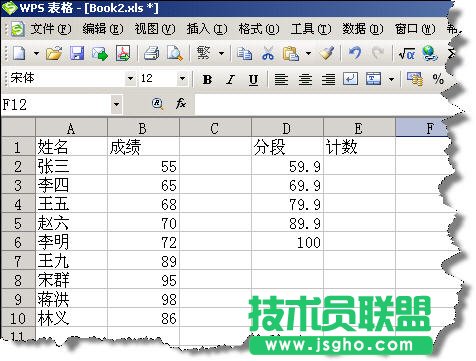Click the fx Insert Function icon
This screenshot has width=476, height=361.
[181, 104]
